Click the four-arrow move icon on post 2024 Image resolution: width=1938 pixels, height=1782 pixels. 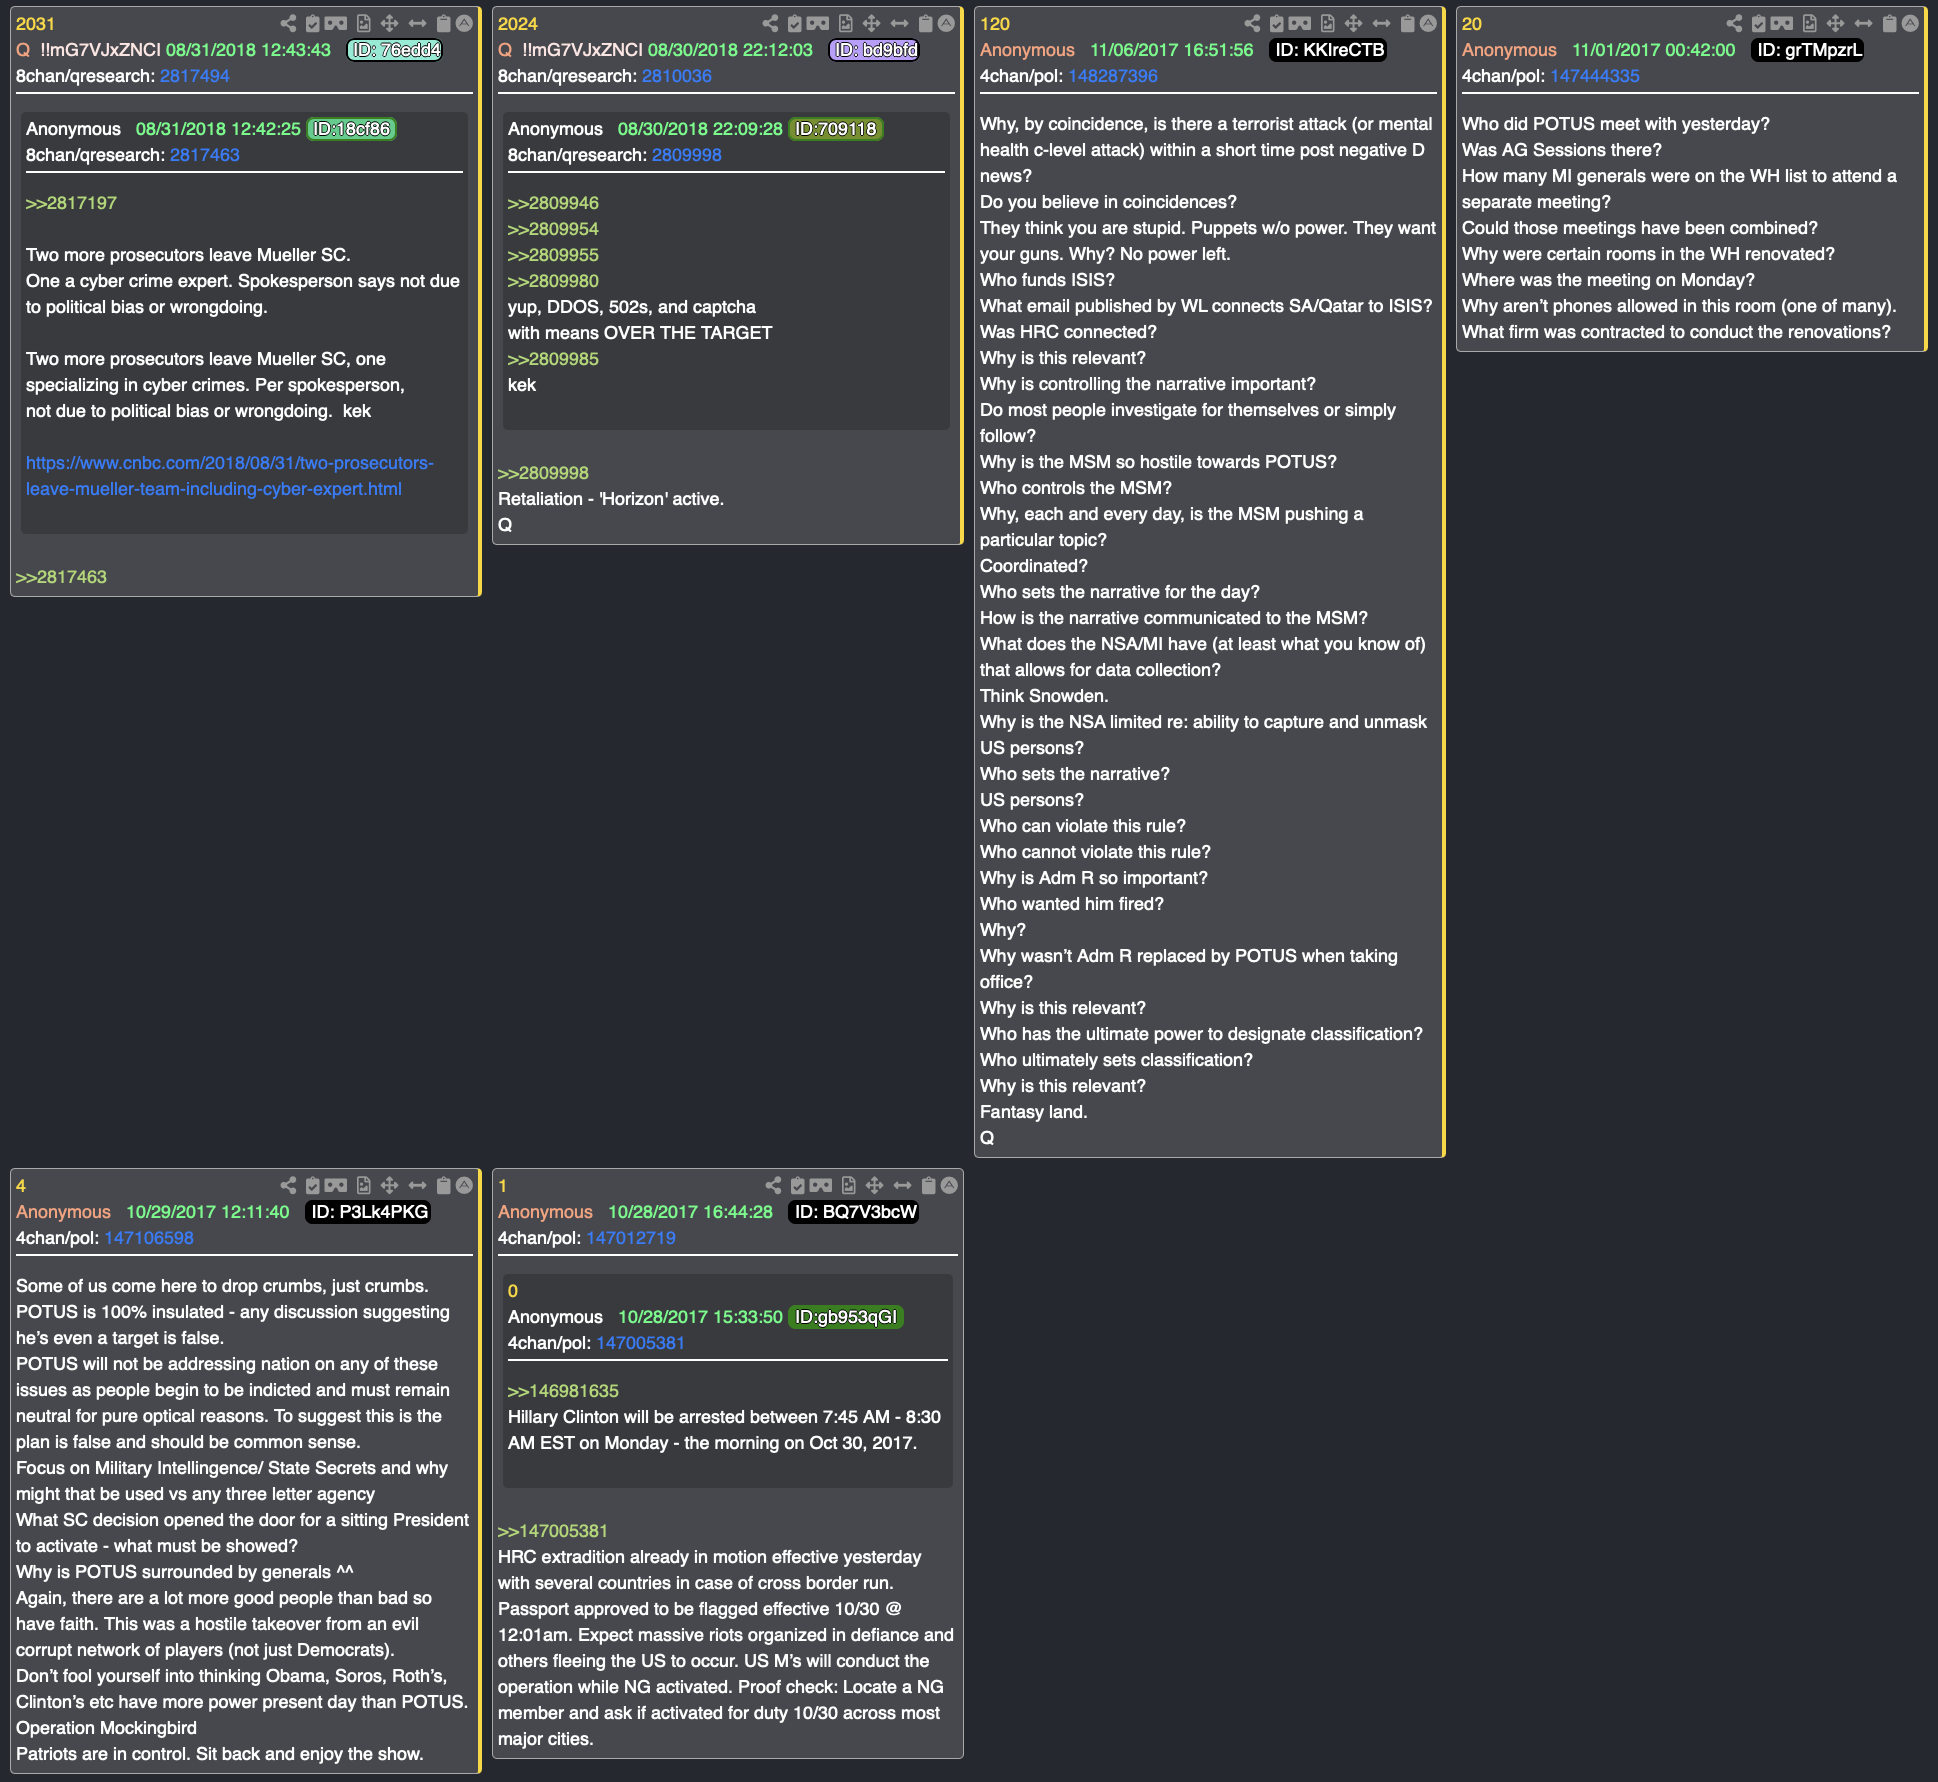point(872,23)
